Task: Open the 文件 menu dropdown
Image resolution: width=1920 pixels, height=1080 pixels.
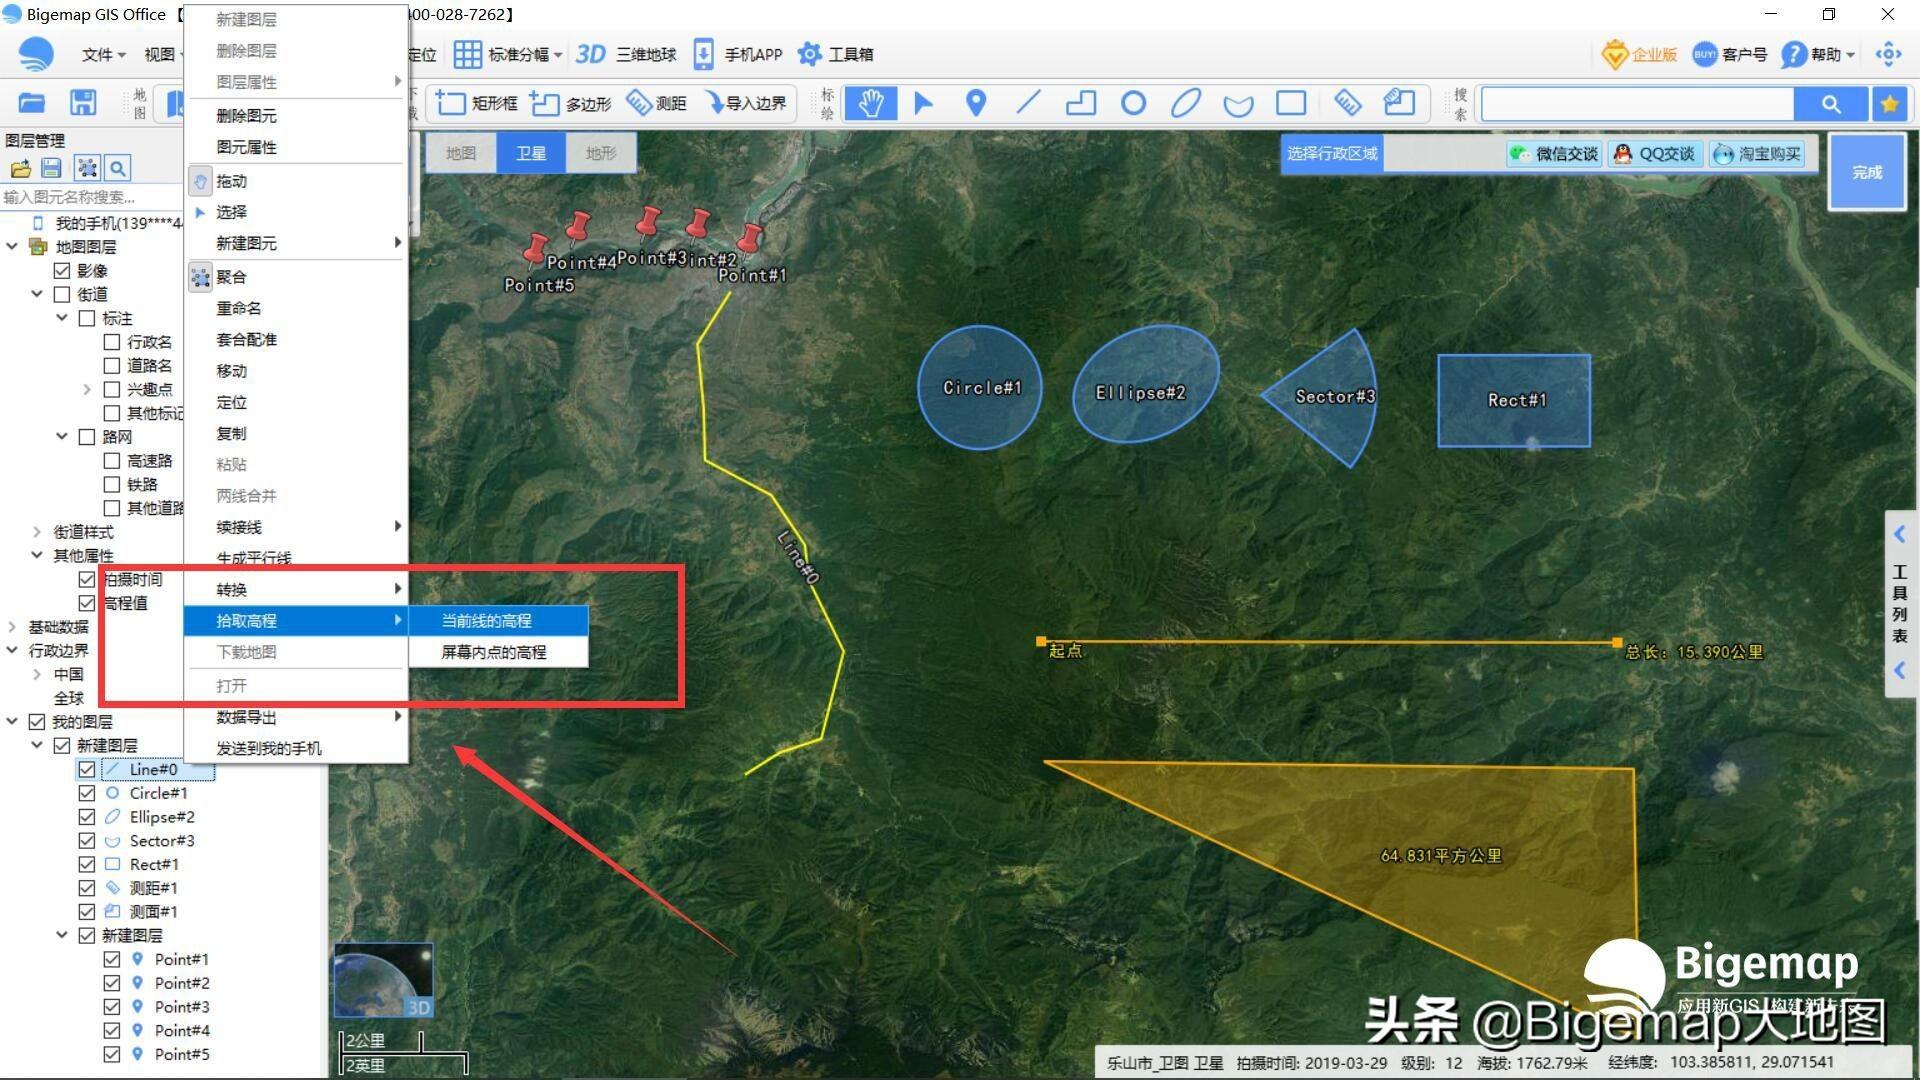Action: [103, 54]
